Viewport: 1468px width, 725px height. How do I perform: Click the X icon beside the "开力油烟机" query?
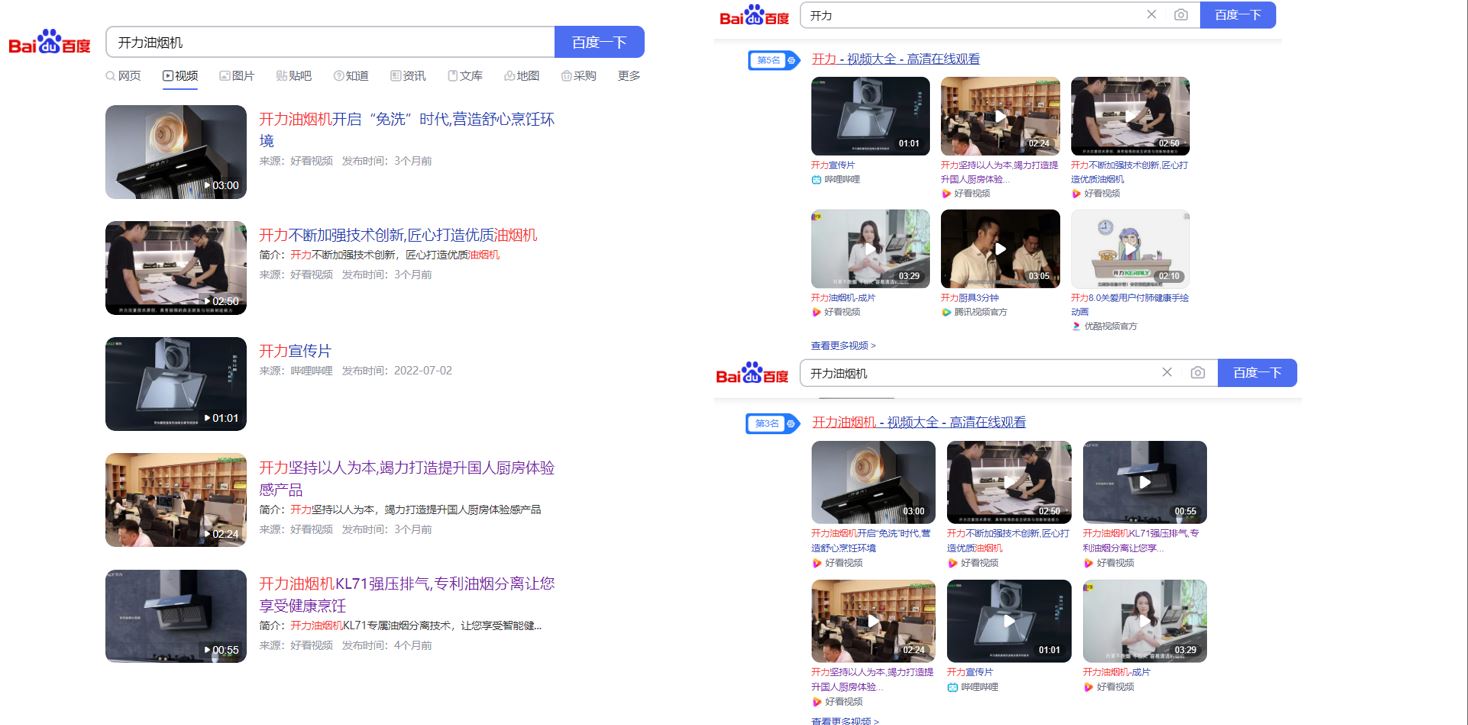coord(1167,373)
